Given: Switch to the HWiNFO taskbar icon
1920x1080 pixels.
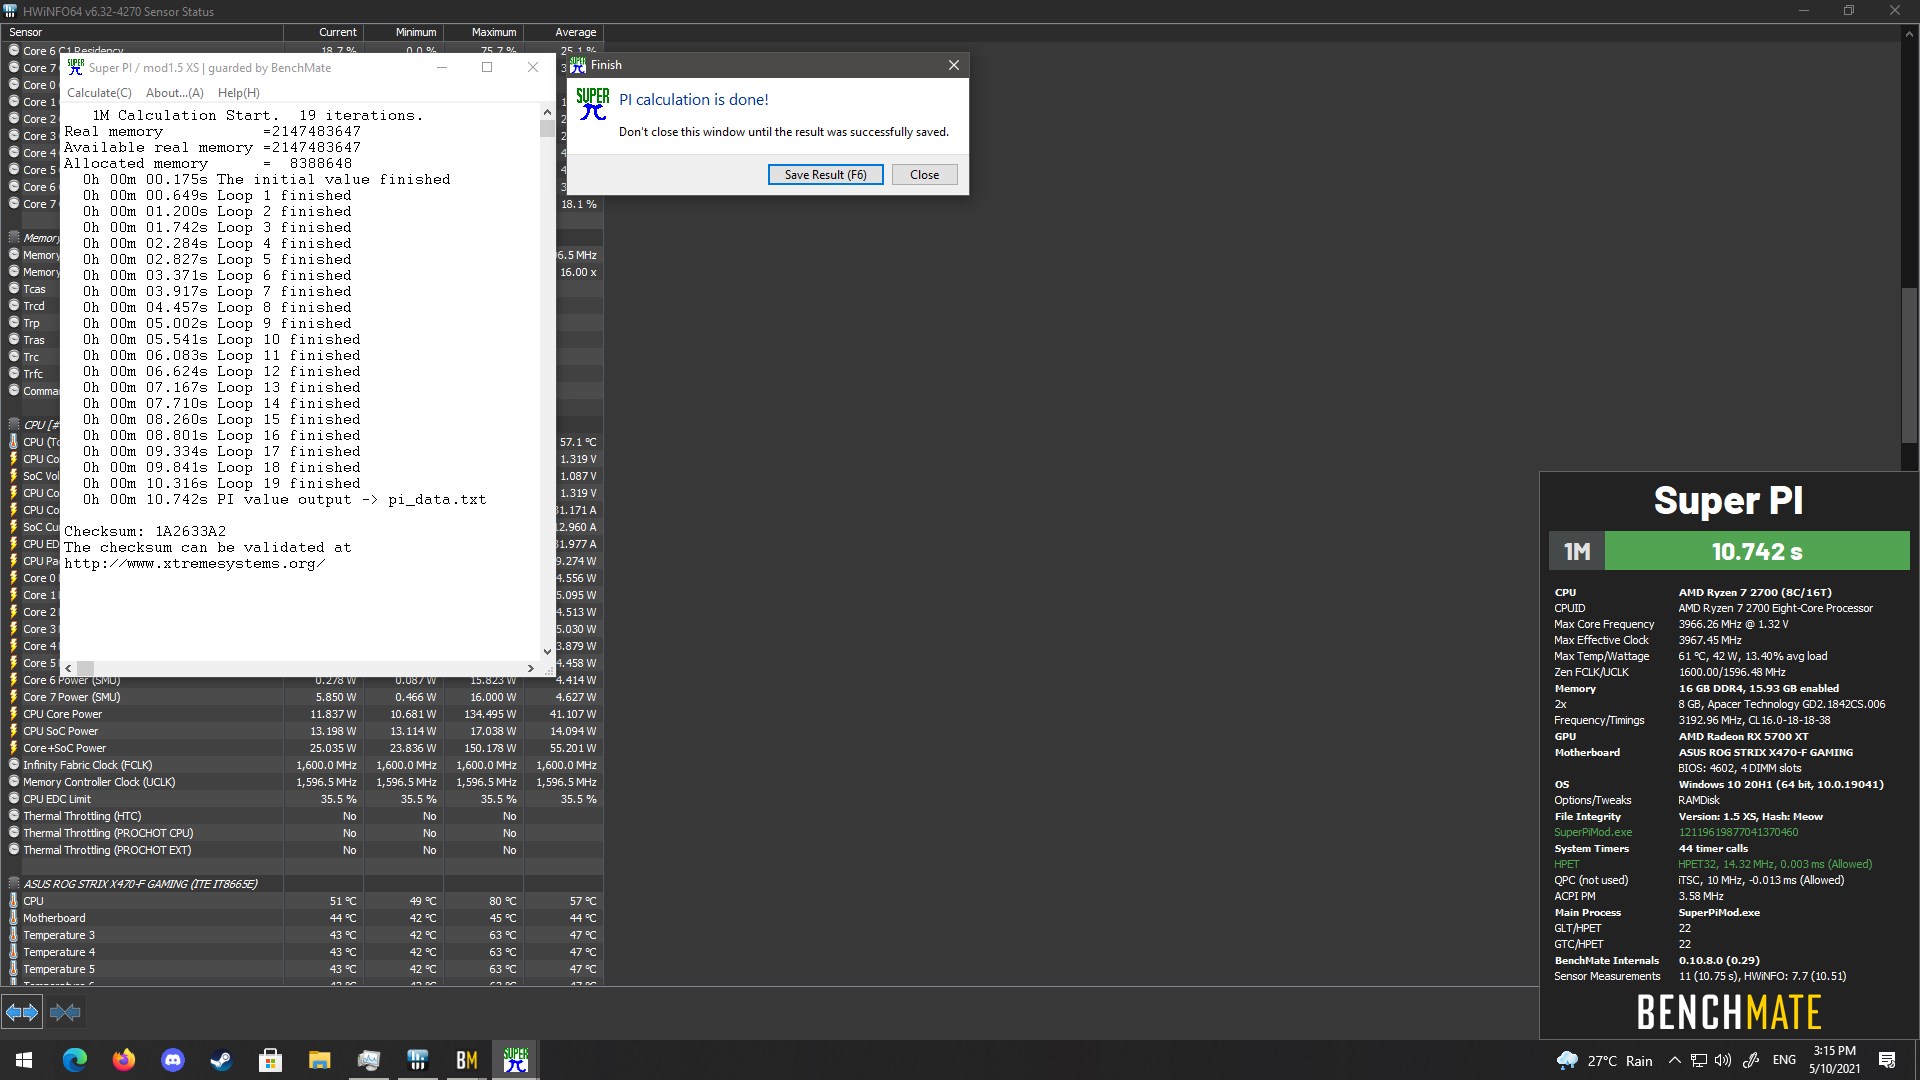Looking at the screenshot, I should coord(418,1060).
